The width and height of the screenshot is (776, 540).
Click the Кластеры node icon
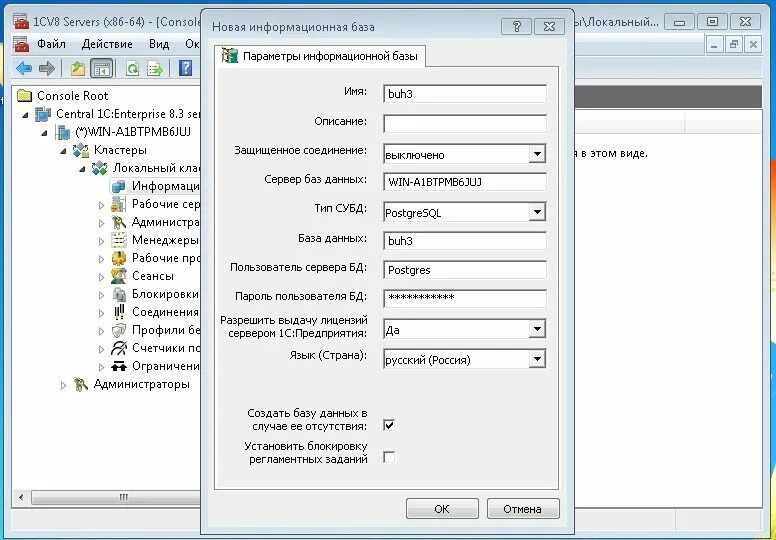click(x=81, y=150)
